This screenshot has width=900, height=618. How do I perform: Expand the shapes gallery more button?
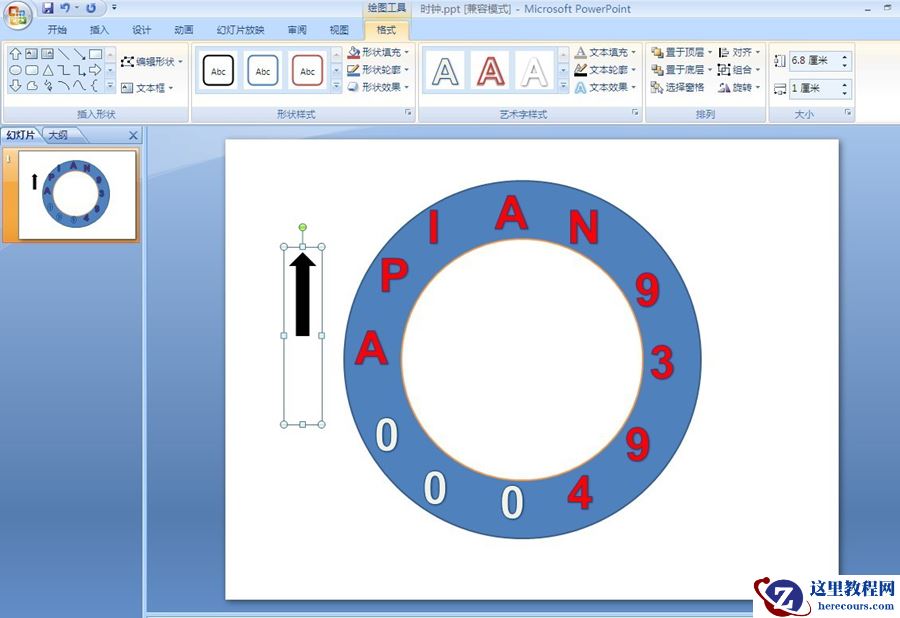pos(110,86)
